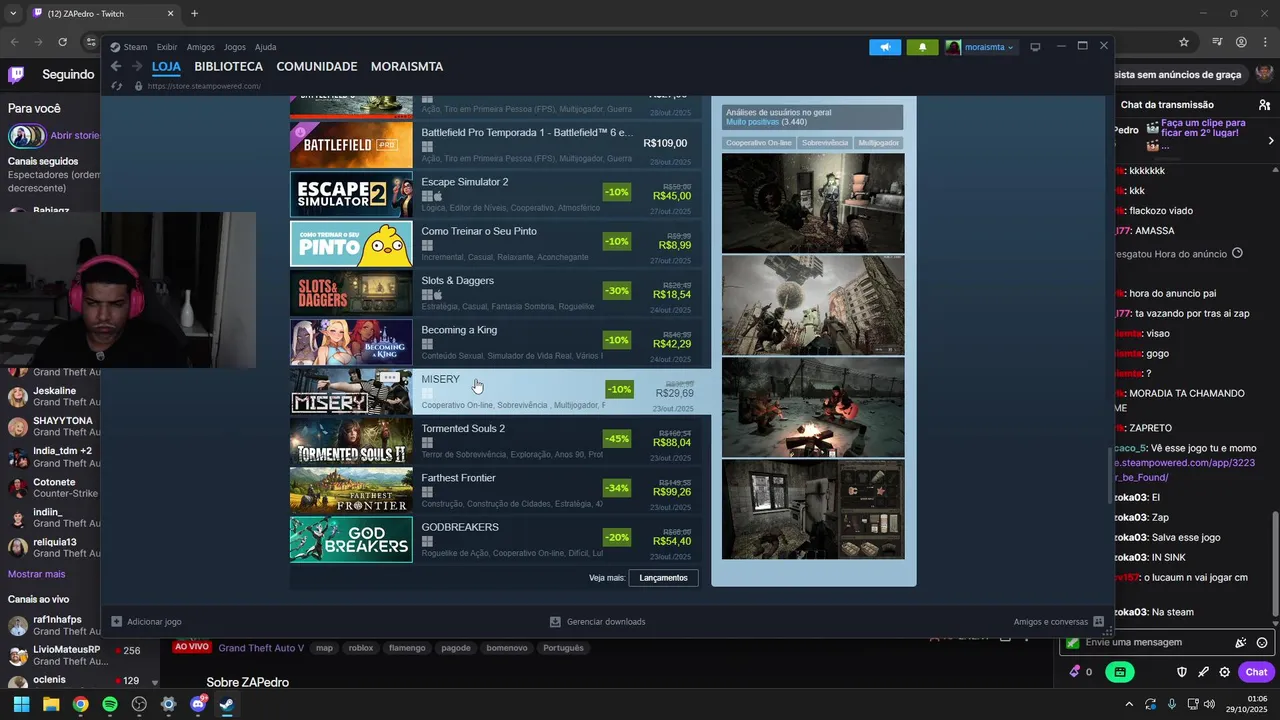Open Tormented Souls 2 store listing
The width and height of the screenshot is (1280, 720).
point(495,441)
